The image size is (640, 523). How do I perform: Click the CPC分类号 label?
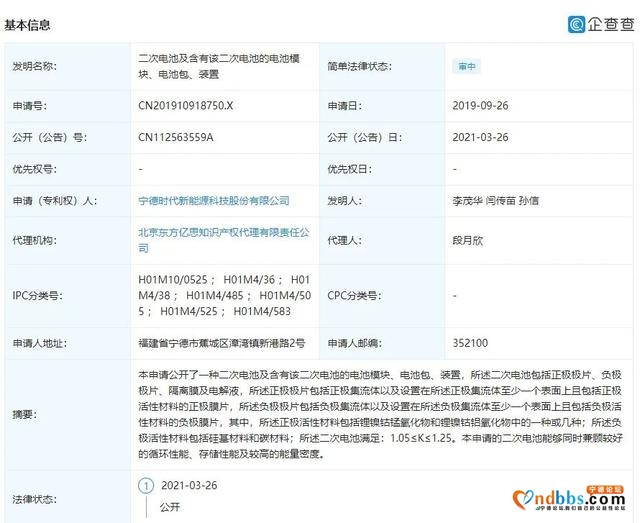coord(354,296)
